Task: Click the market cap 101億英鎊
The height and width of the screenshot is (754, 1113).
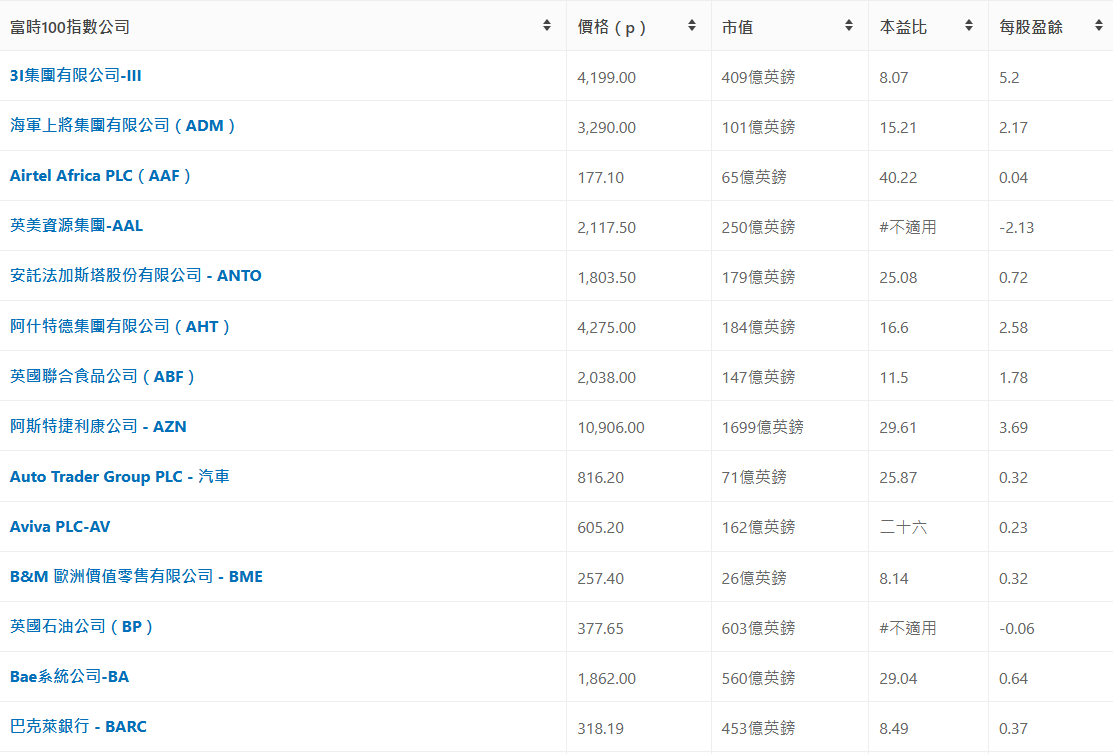Action: tap(758, 127)
